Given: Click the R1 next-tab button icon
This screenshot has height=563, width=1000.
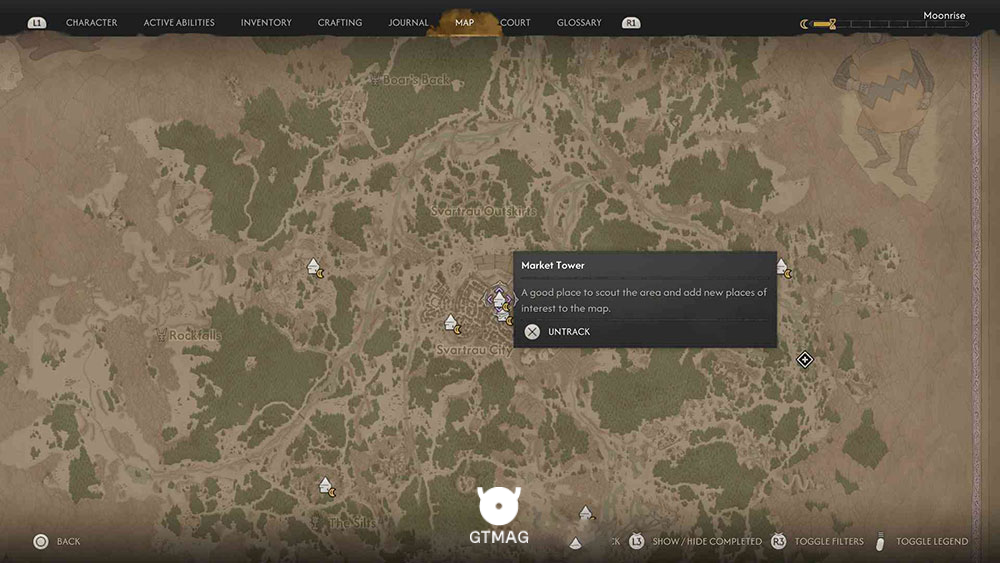Looking at the screenshot, I should pyautogui.click(x=631, y=22).
